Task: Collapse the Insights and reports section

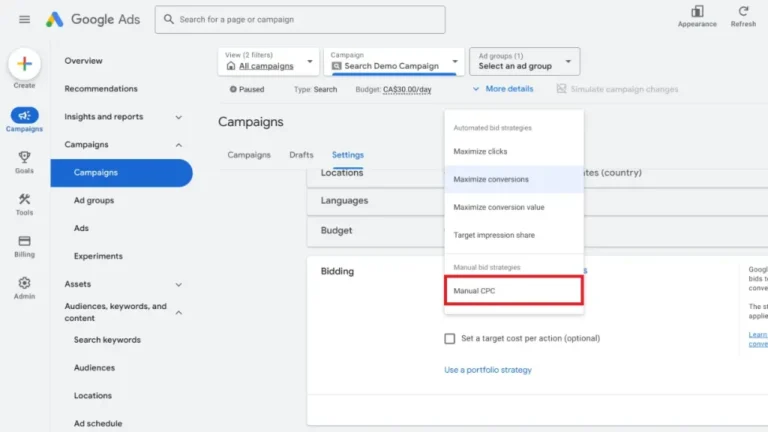Action: [x=178, y=117]
